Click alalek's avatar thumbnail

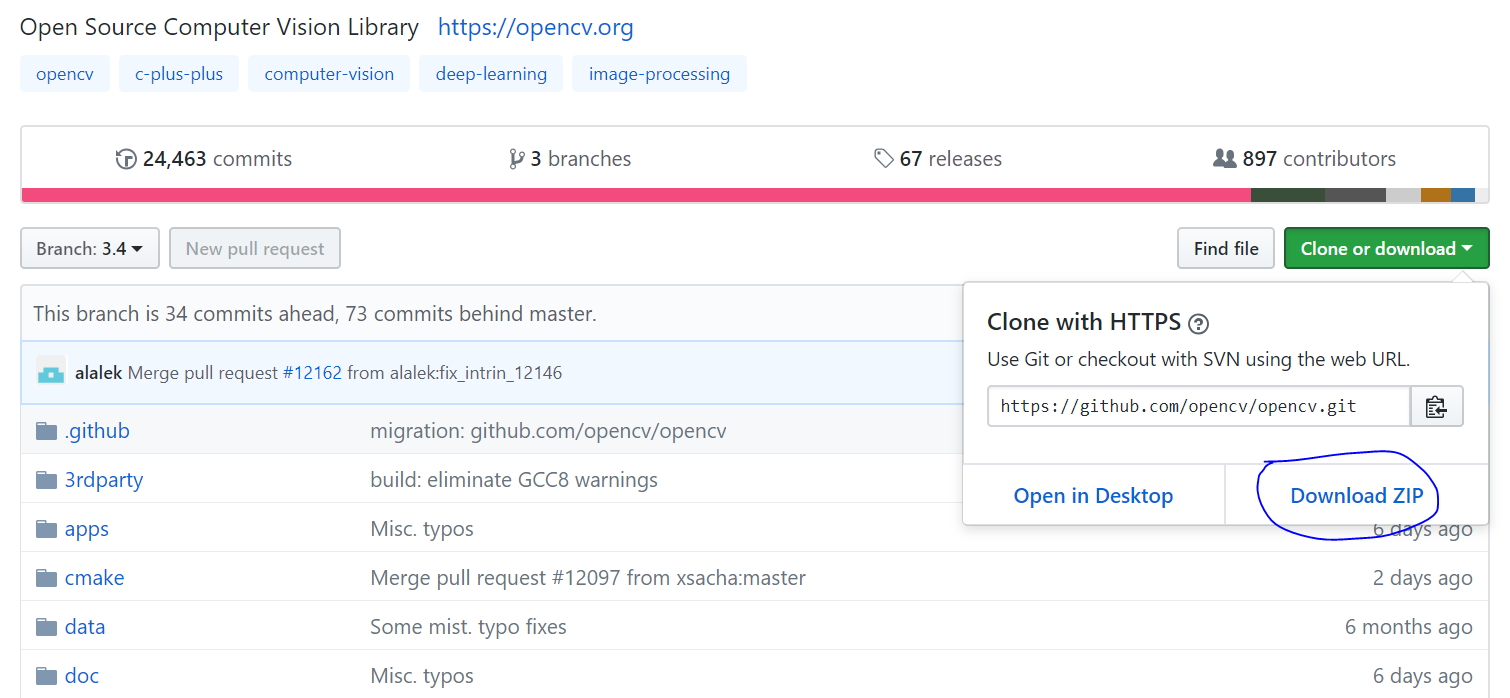51,372
